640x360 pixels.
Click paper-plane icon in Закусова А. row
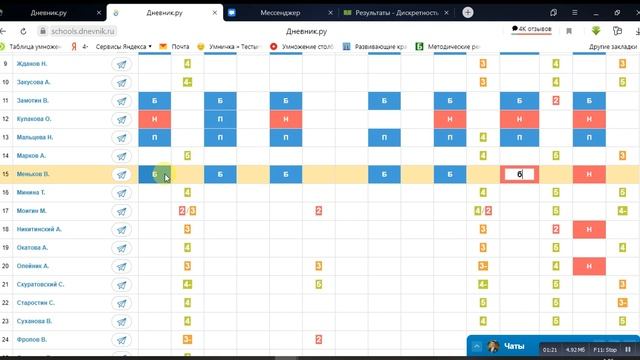(122, 83)
